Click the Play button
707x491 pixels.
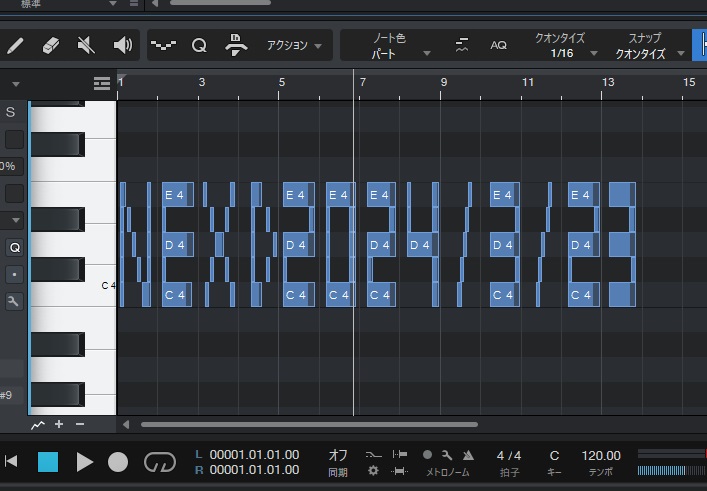[x=84, y=462]
